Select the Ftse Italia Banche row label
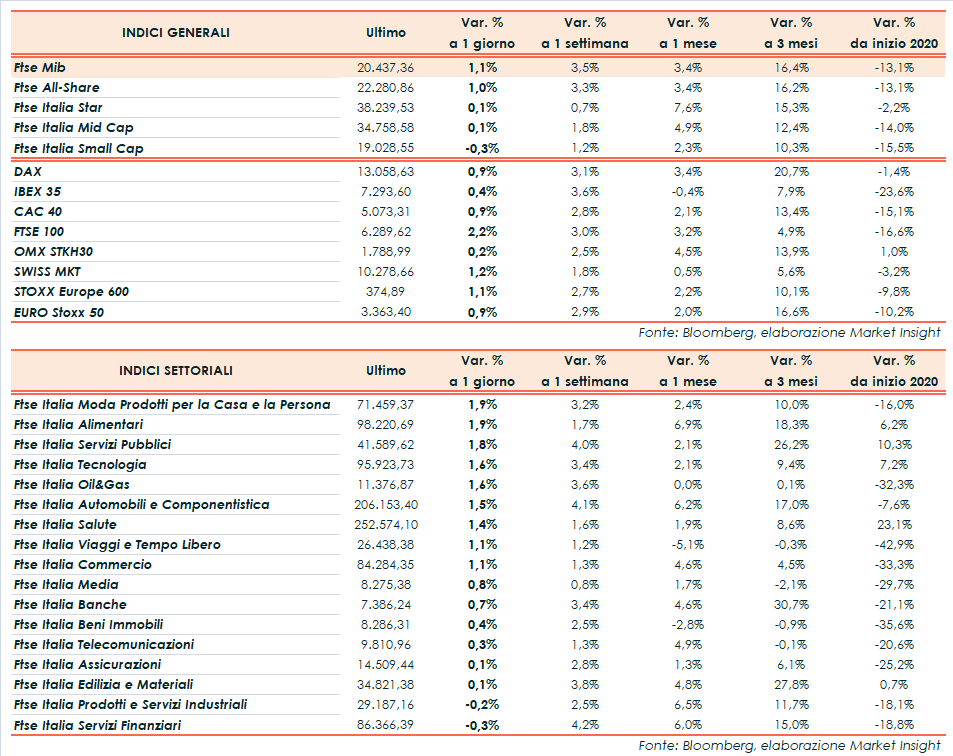Image resolution: width=953 pixels, height=756 pixels. (x=71, y=605)
